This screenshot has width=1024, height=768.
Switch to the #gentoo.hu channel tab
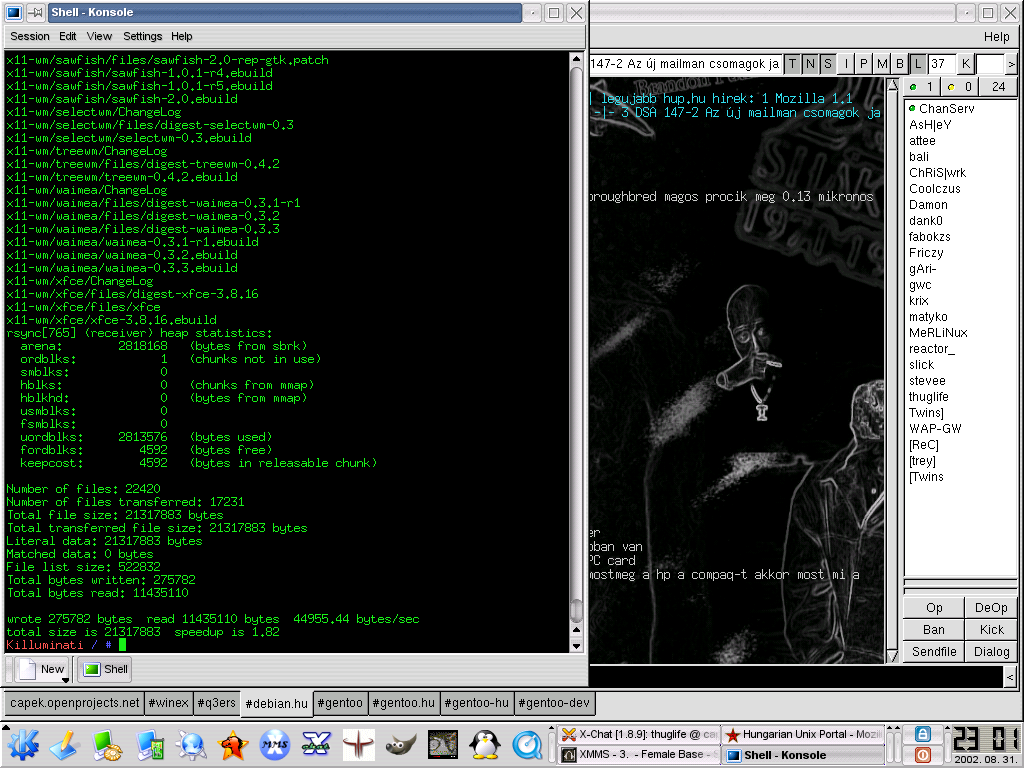pyautogui.click(x=404, y=703)
